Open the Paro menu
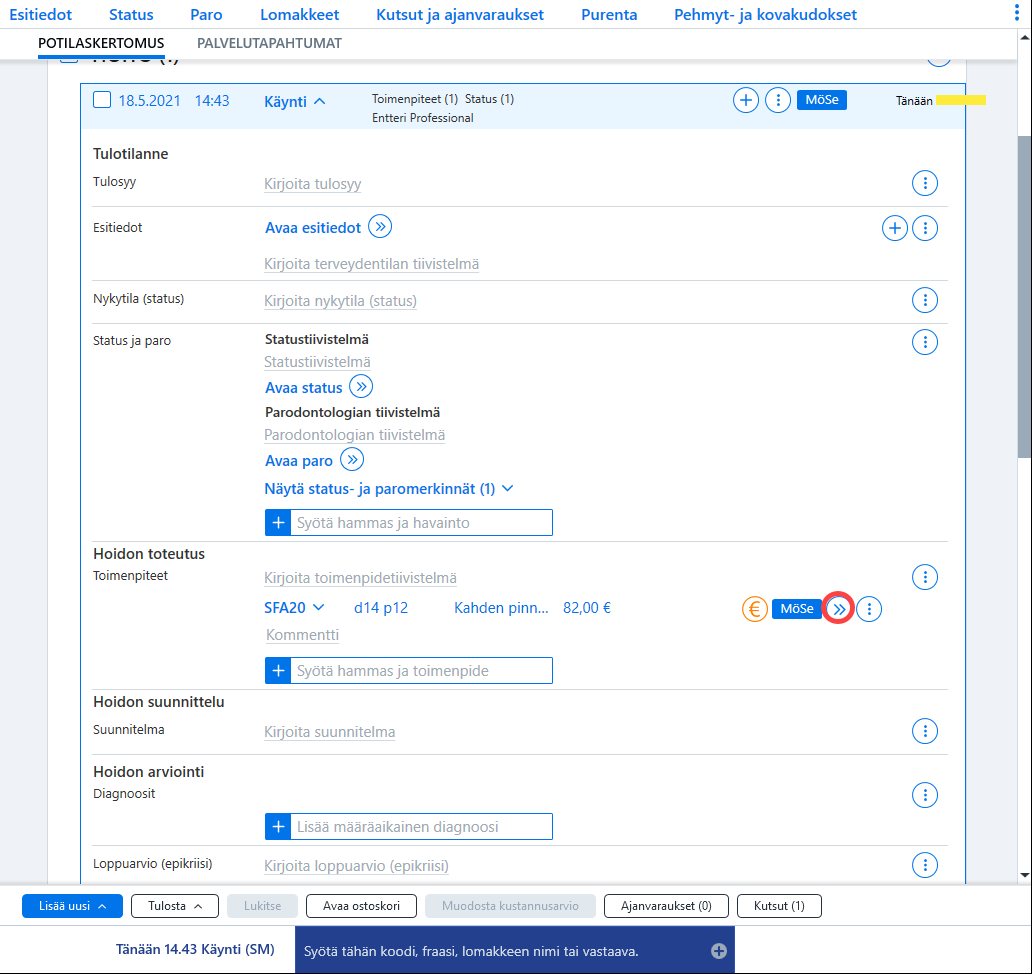Image resolution: width=1032 pixels, height=974 pixels. pyautogui.click(x=206, y=14)
